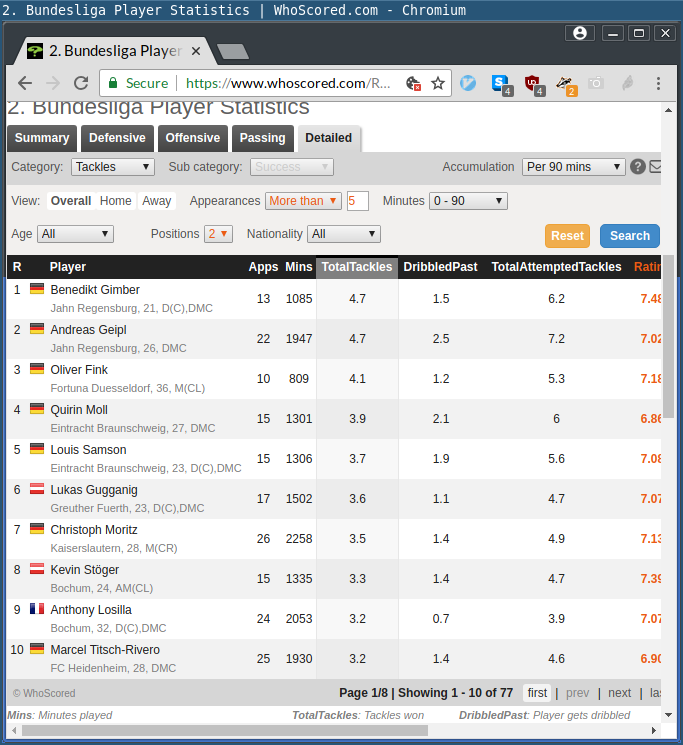Screen dimensions: 683x745
Task: Click the prev page link
Action: [x=577, y=693]
